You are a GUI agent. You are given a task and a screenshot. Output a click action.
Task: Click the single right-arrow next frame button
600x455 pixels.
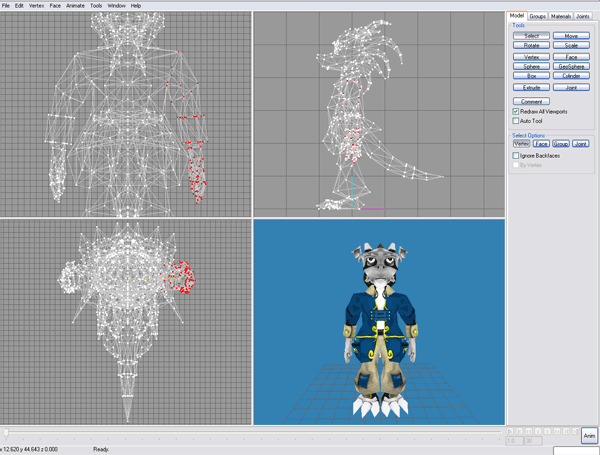547,431
